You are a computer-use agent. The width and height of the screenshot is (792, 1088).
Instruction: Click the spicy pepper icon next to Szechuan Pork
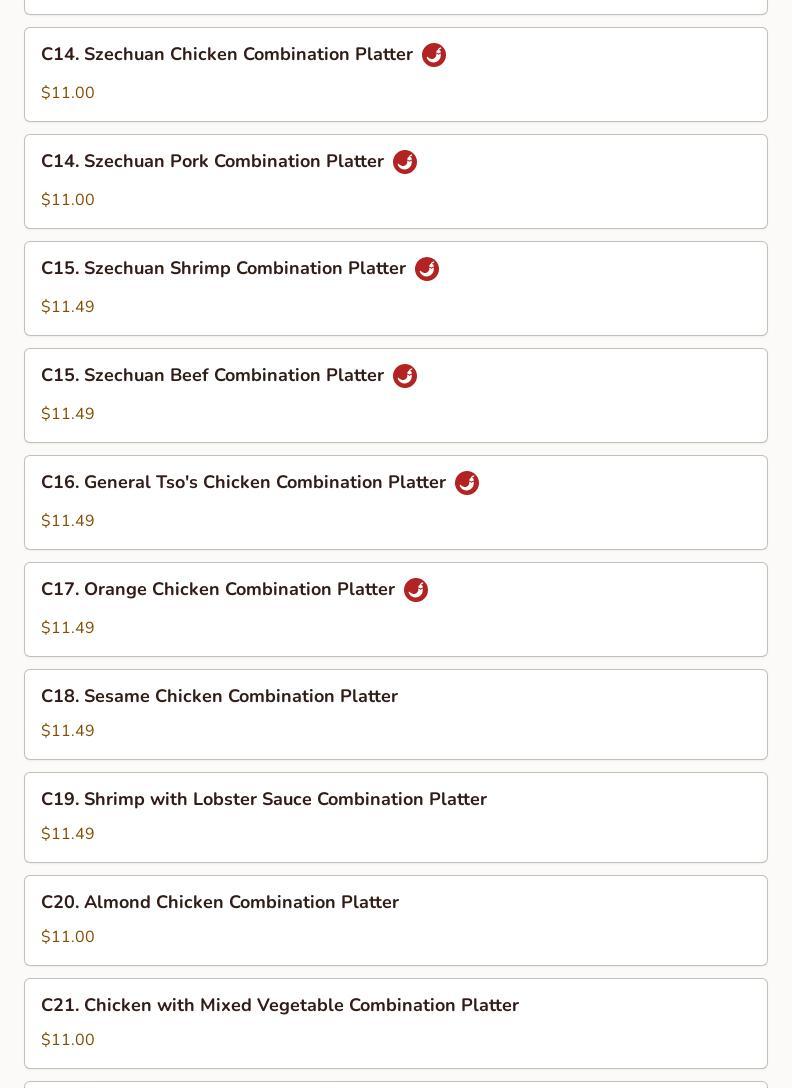click(x=405, y=162)
